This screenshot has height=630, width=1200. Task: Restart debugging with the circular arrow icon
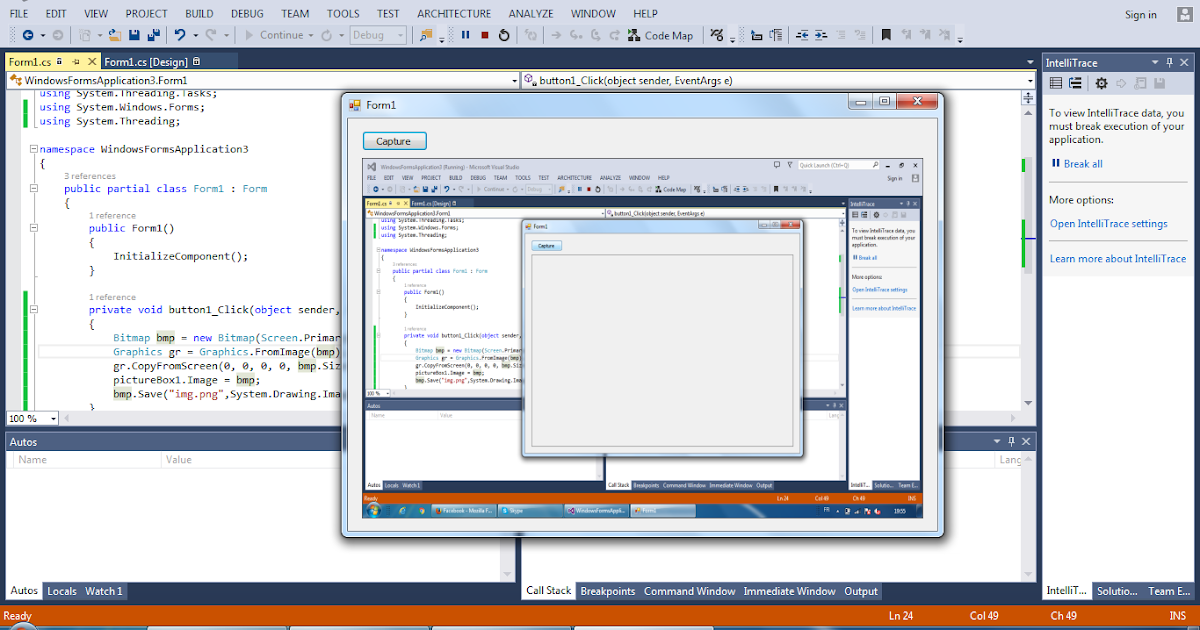(x=504, y=36)
